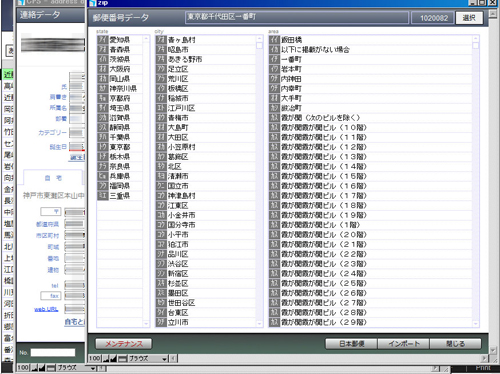This screenshot has height=374, width=500.
Task: Click the 選択 button
Action: point(469,18)
